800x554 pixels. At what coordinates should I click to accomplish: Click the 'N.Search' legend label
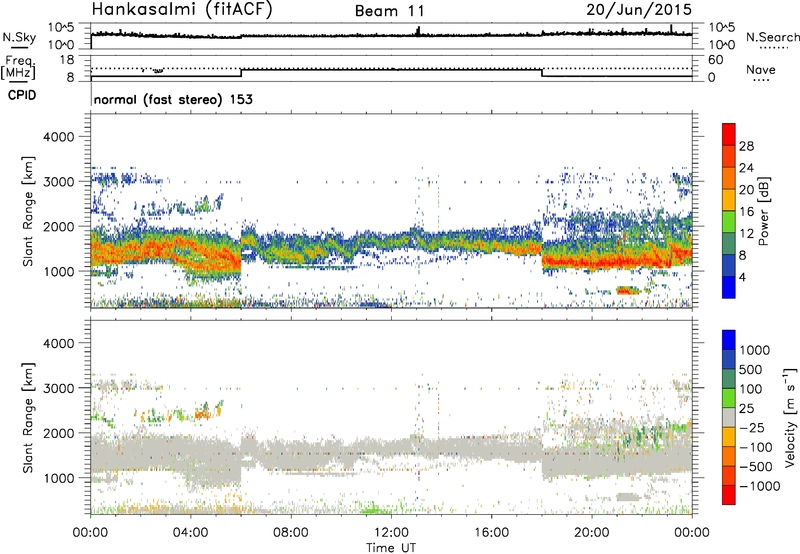773,37
